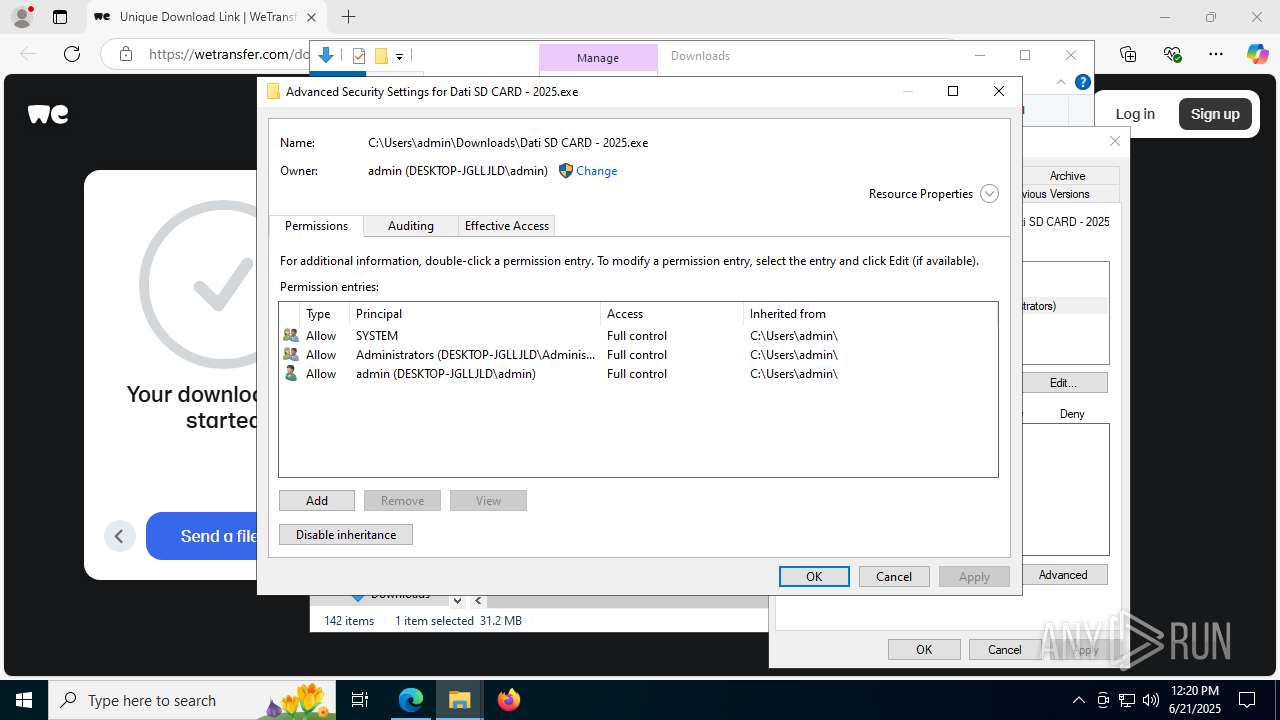
Task: Click WeTransfer previous arrow button
Action: tap(119, 536)
